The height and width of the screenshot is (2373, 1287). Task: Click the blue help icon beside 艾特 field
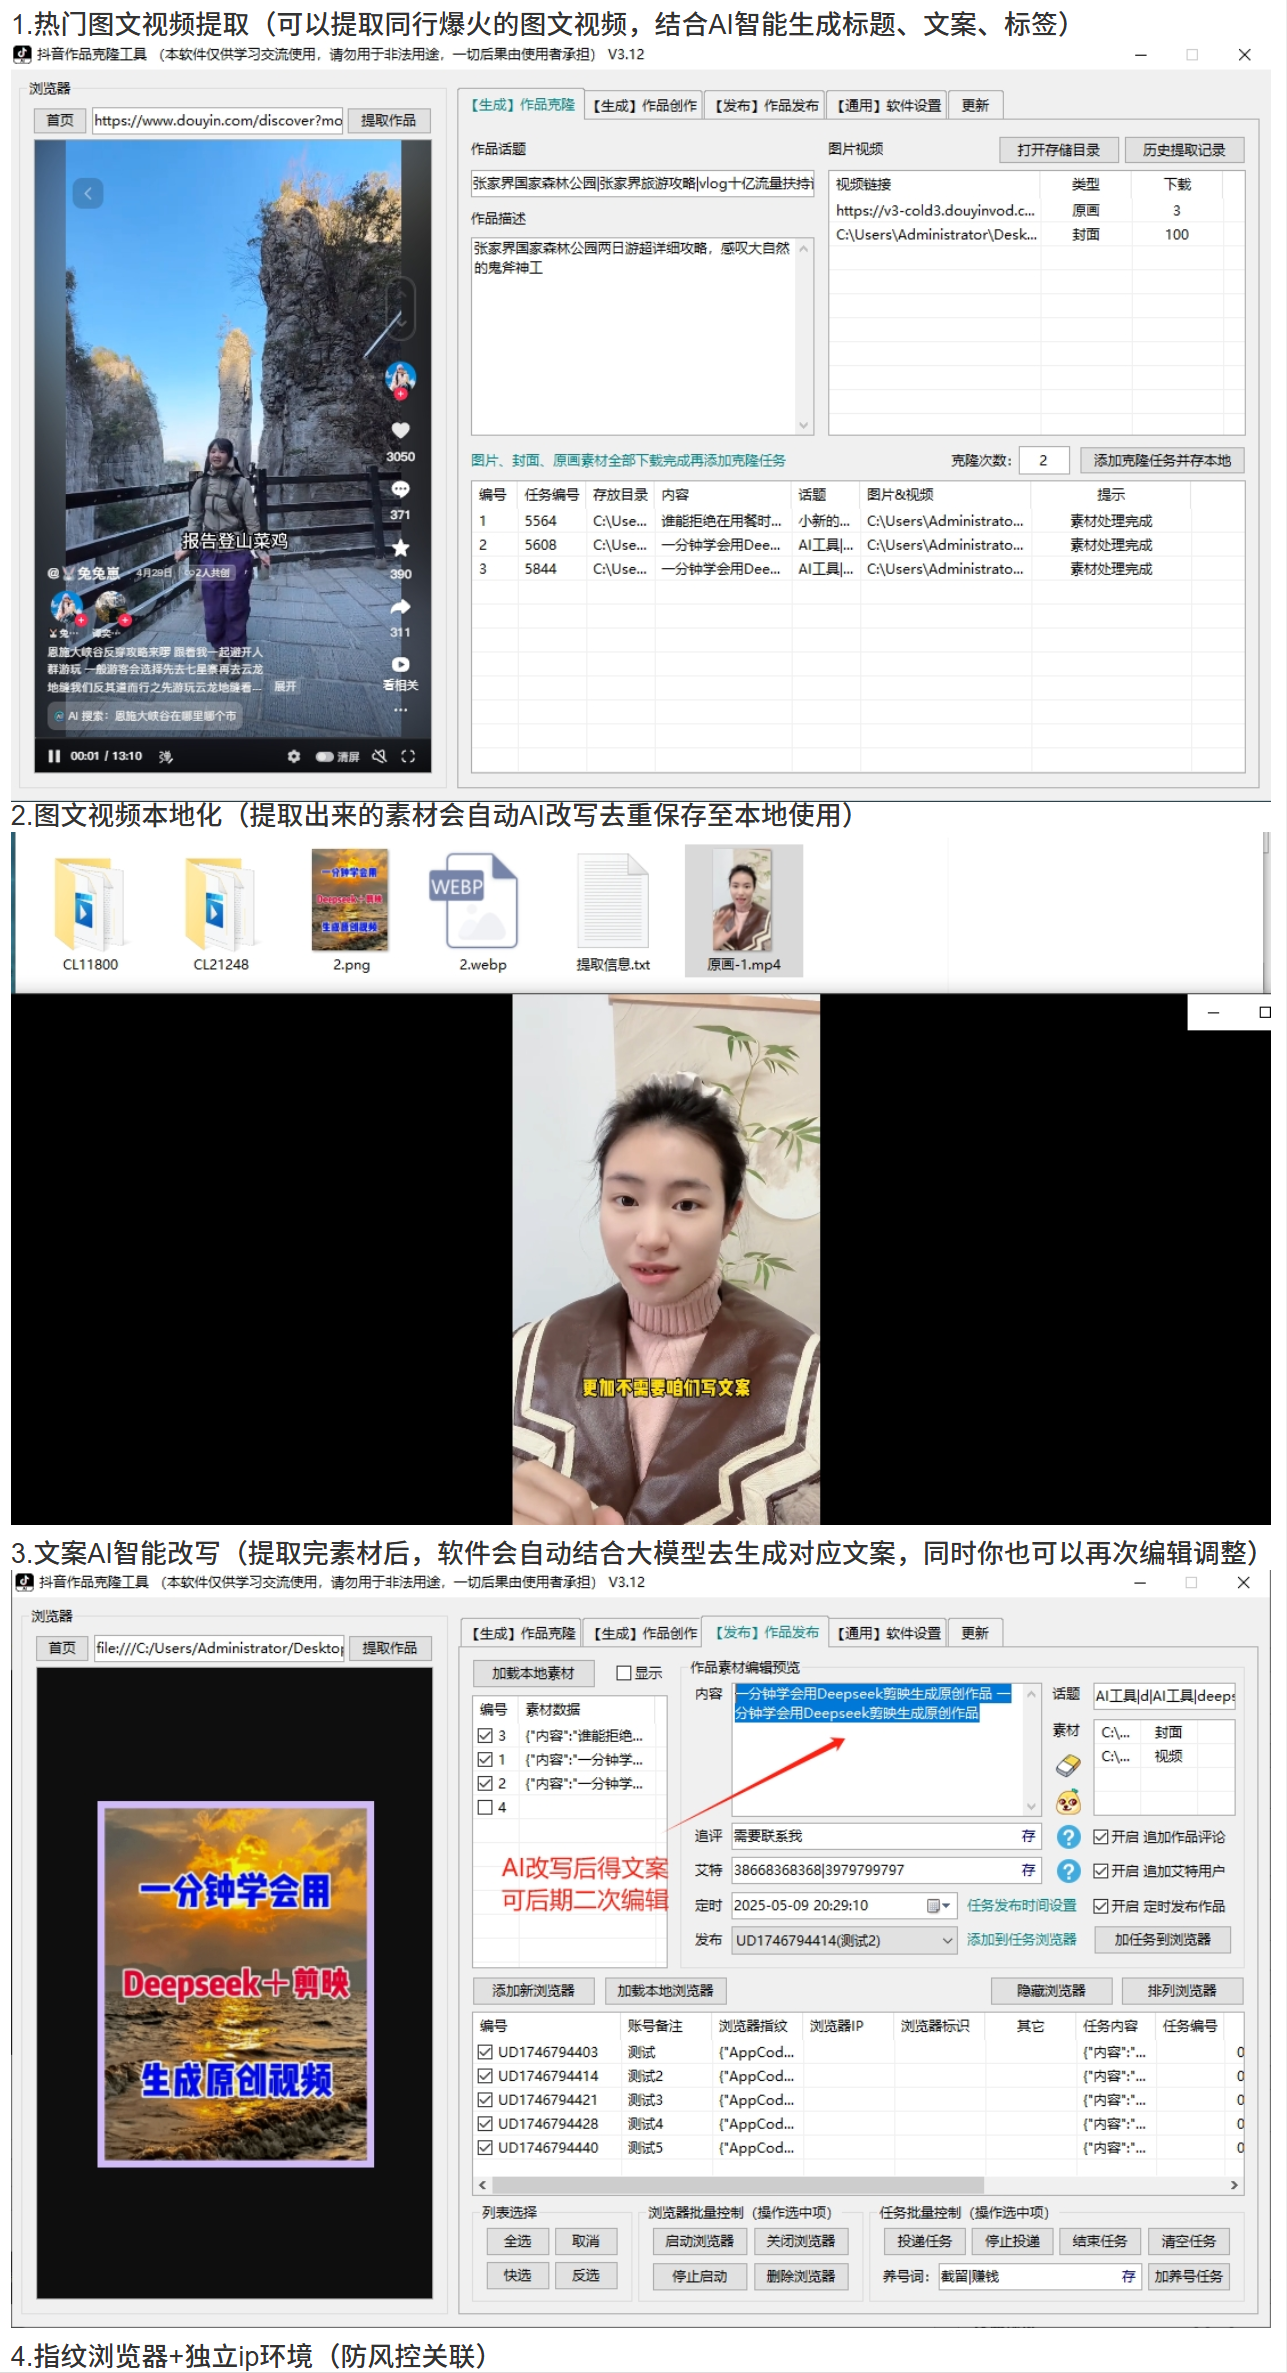coord(1069,1870)
